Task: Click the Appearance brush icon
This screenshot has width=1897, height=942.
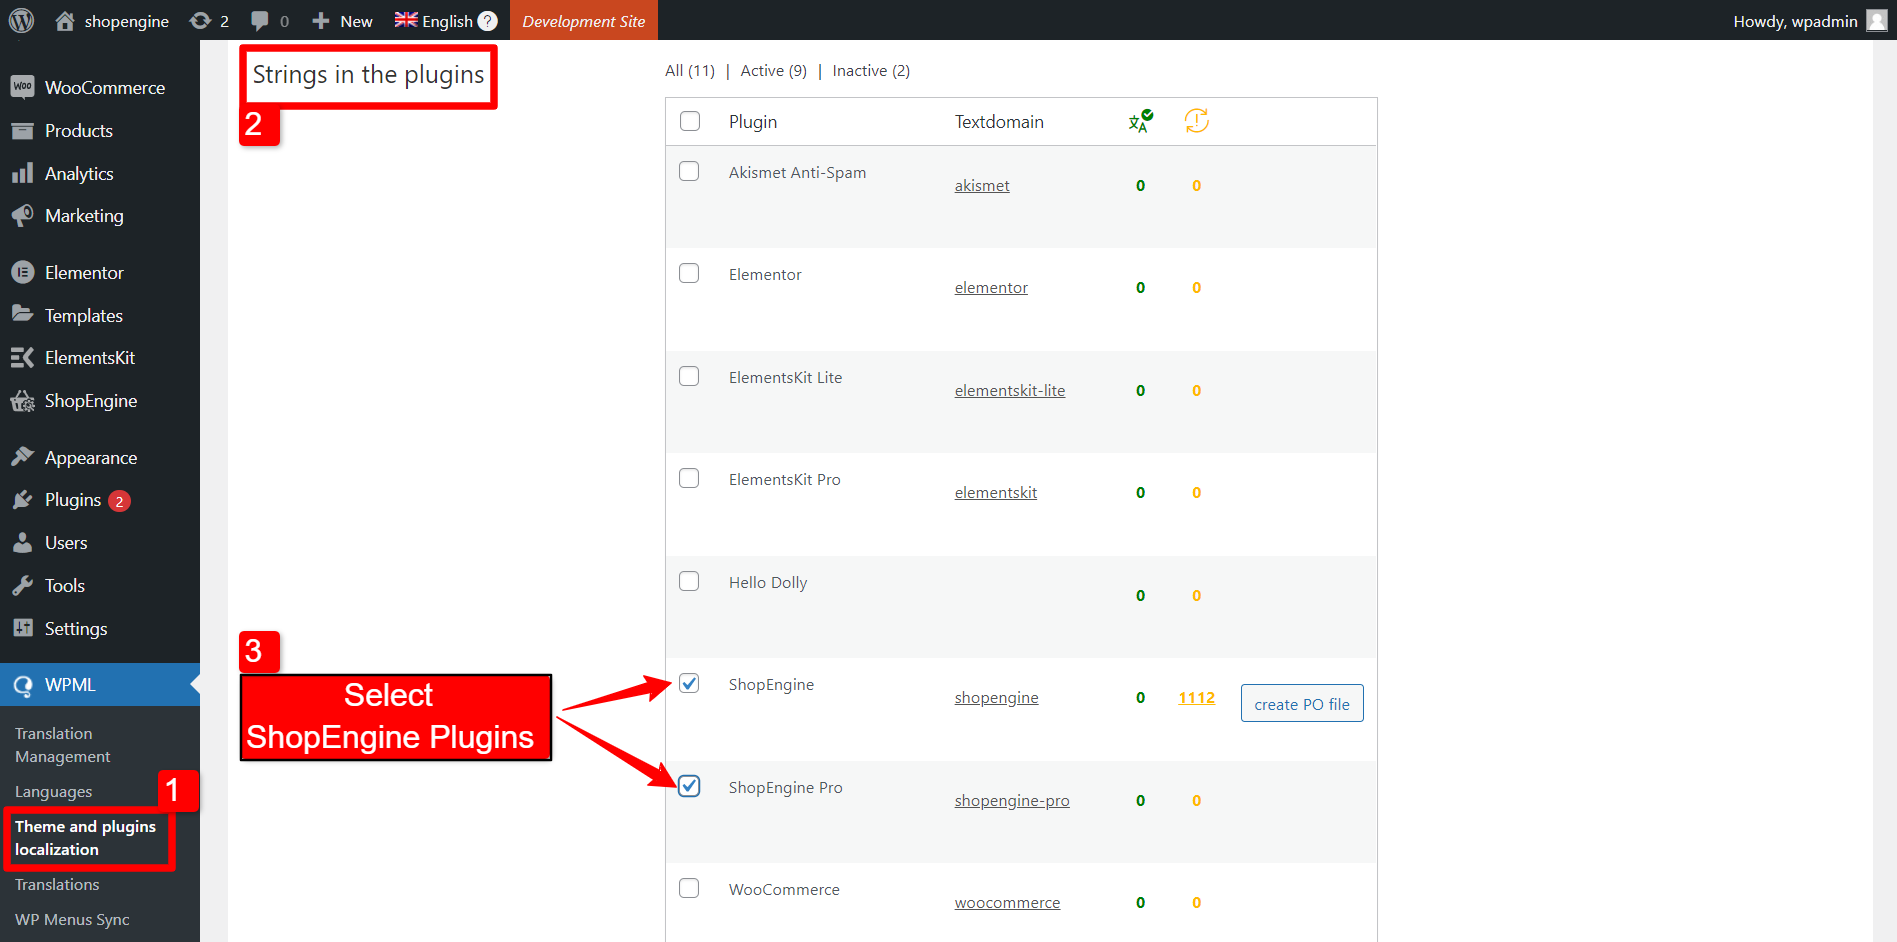Action: point(22,457)
